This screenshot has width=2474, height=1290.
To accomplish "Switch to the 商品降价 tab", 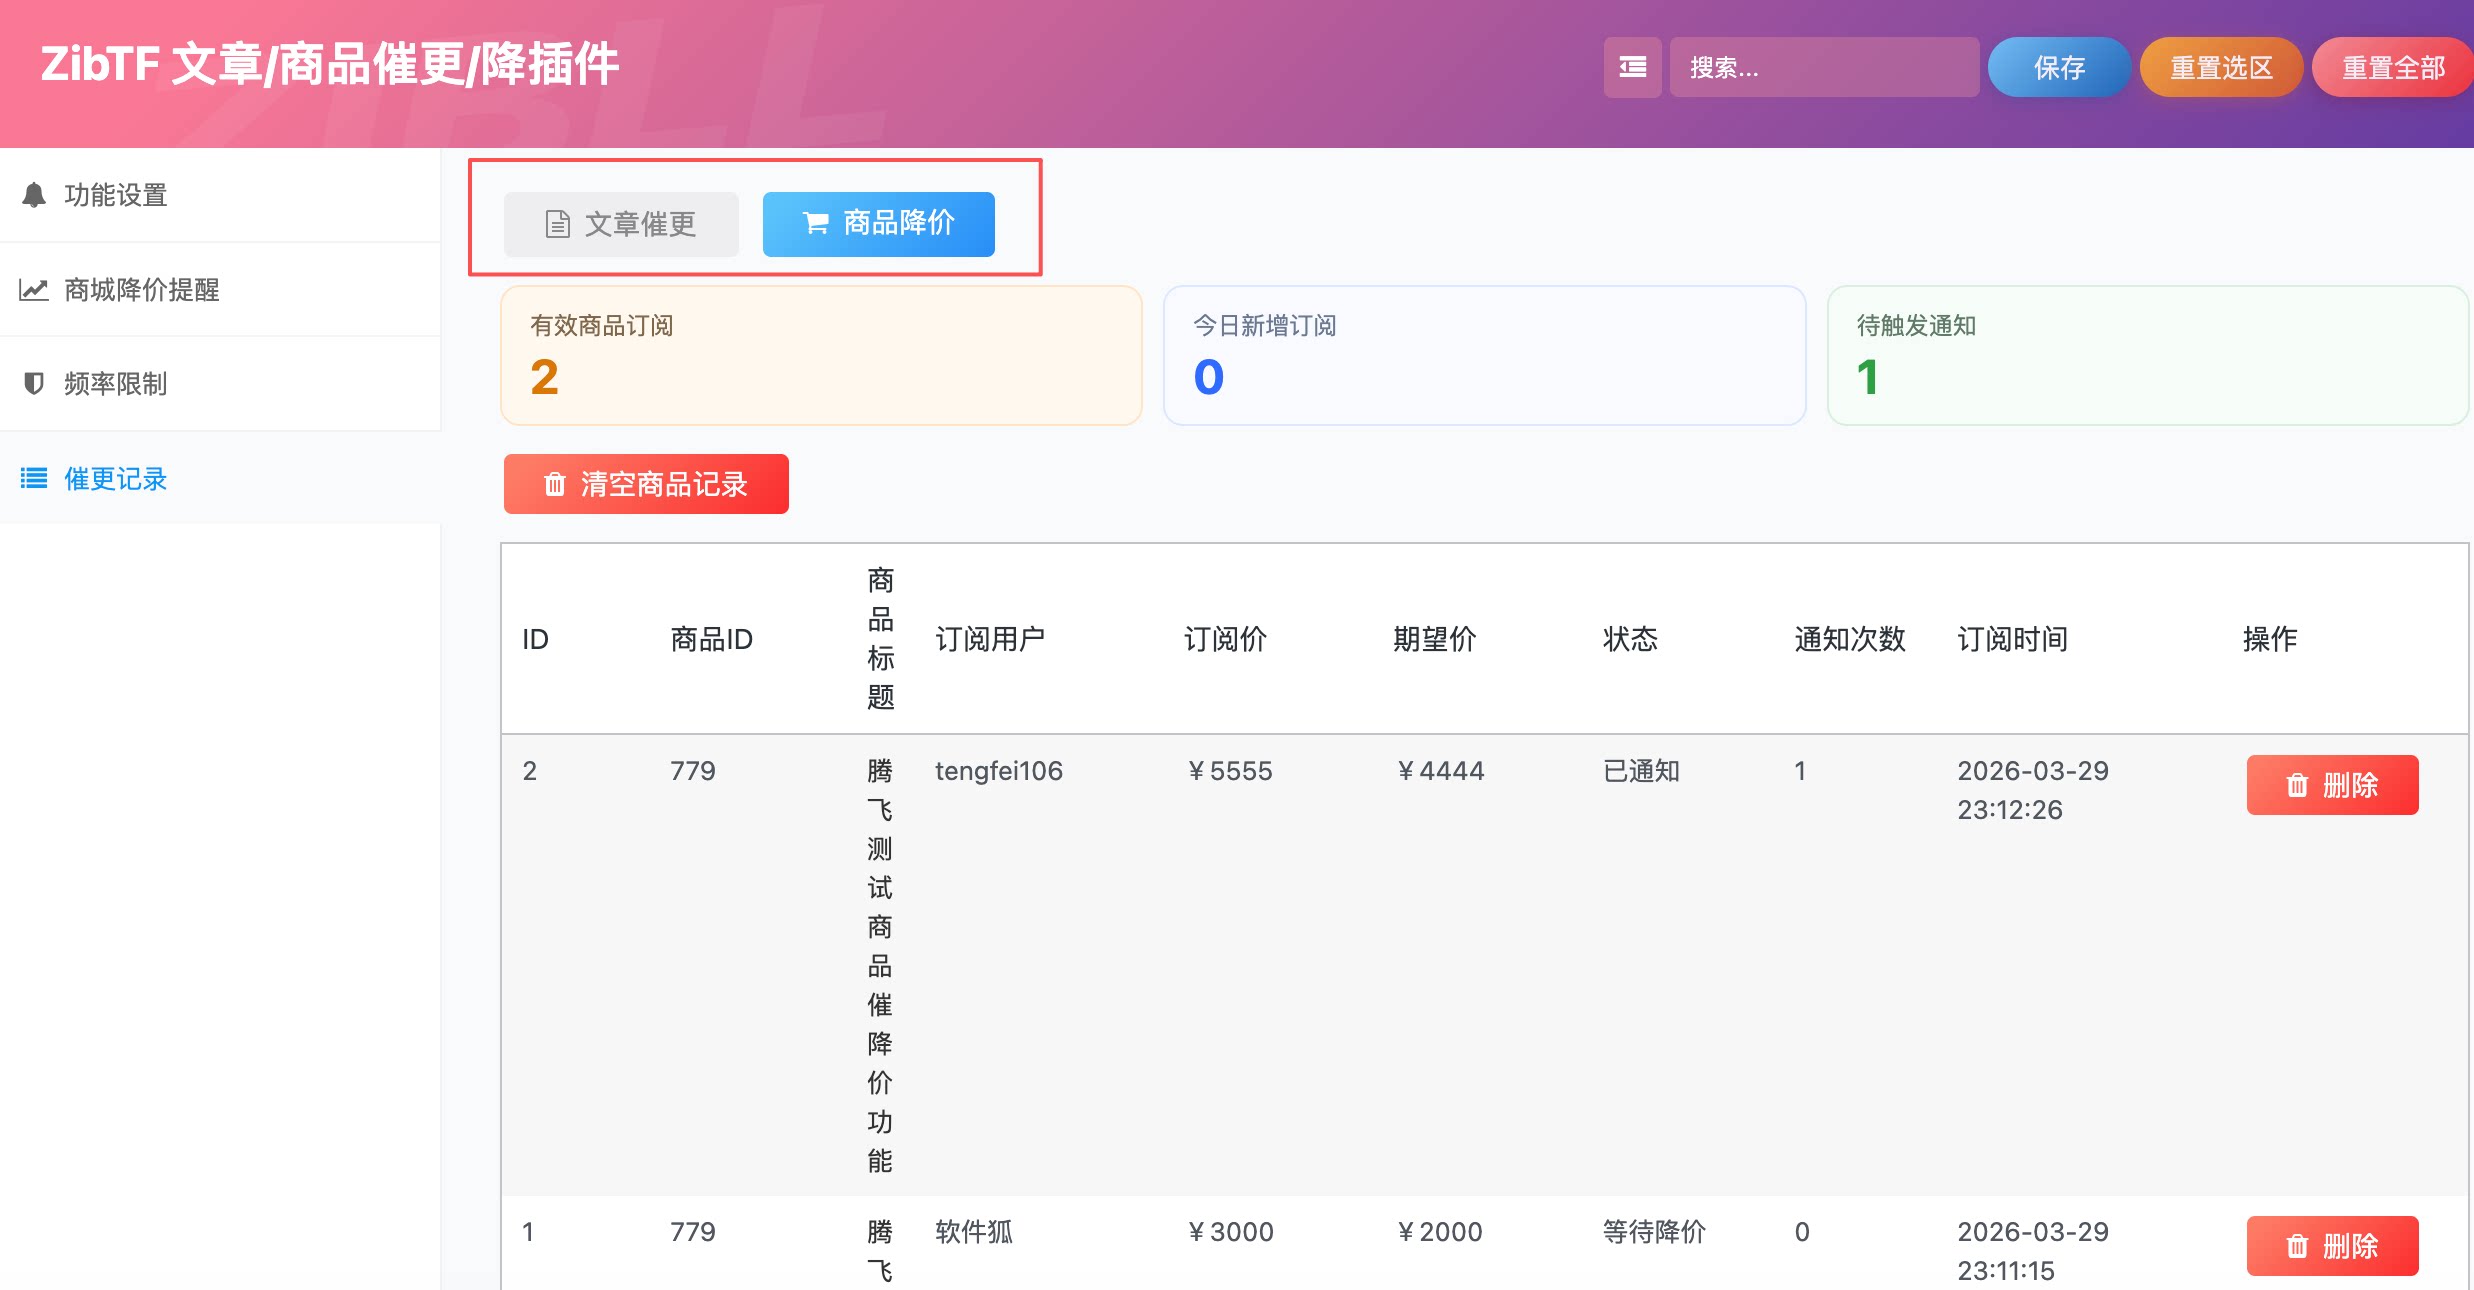I will click(878, 224).
